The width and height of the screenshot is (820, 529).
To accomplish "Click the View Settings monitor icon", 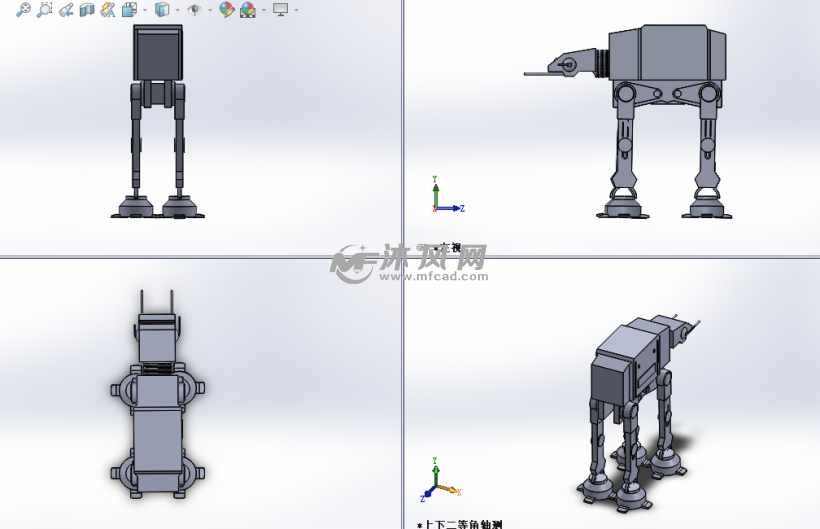I will pos(281,9).
